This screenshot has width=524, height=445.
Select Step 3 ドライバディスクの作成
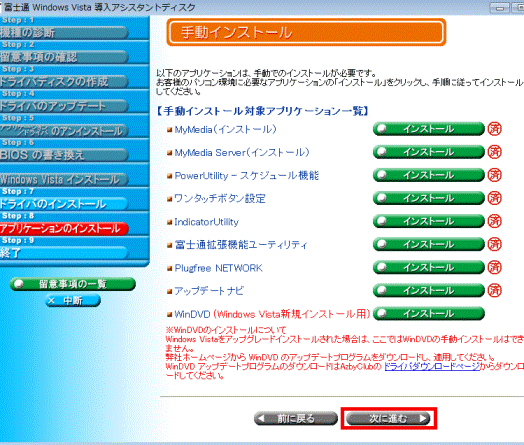tap(64, 82)
